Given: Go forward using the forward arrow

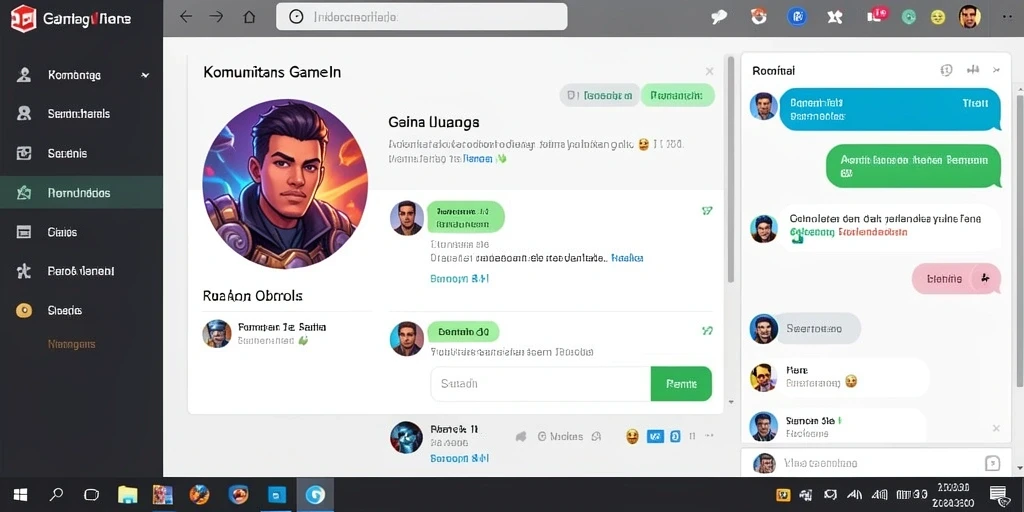Looking at the screenshot, I should tap(216, 17).
